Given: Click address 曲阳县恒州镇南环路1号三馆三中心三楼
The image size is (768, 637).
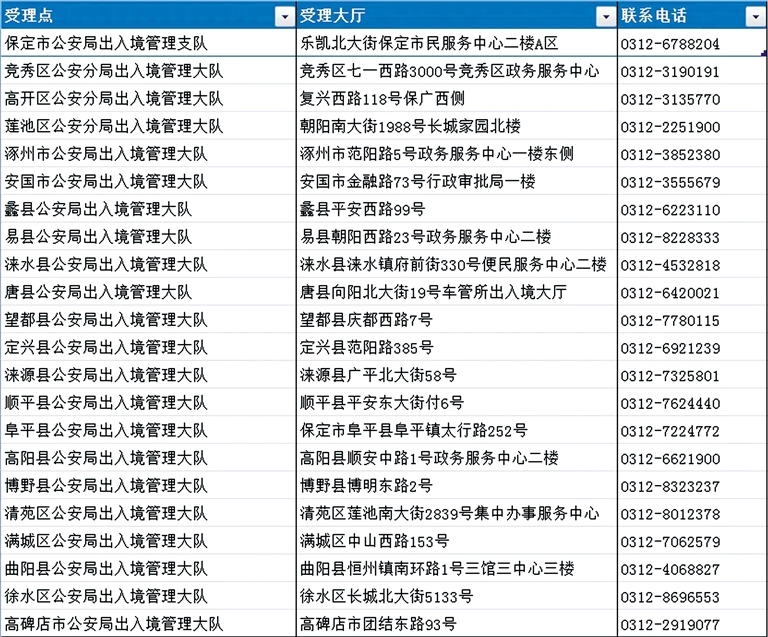Looking at the screenshot, I should pyautogui.click(x=437, y=569).
